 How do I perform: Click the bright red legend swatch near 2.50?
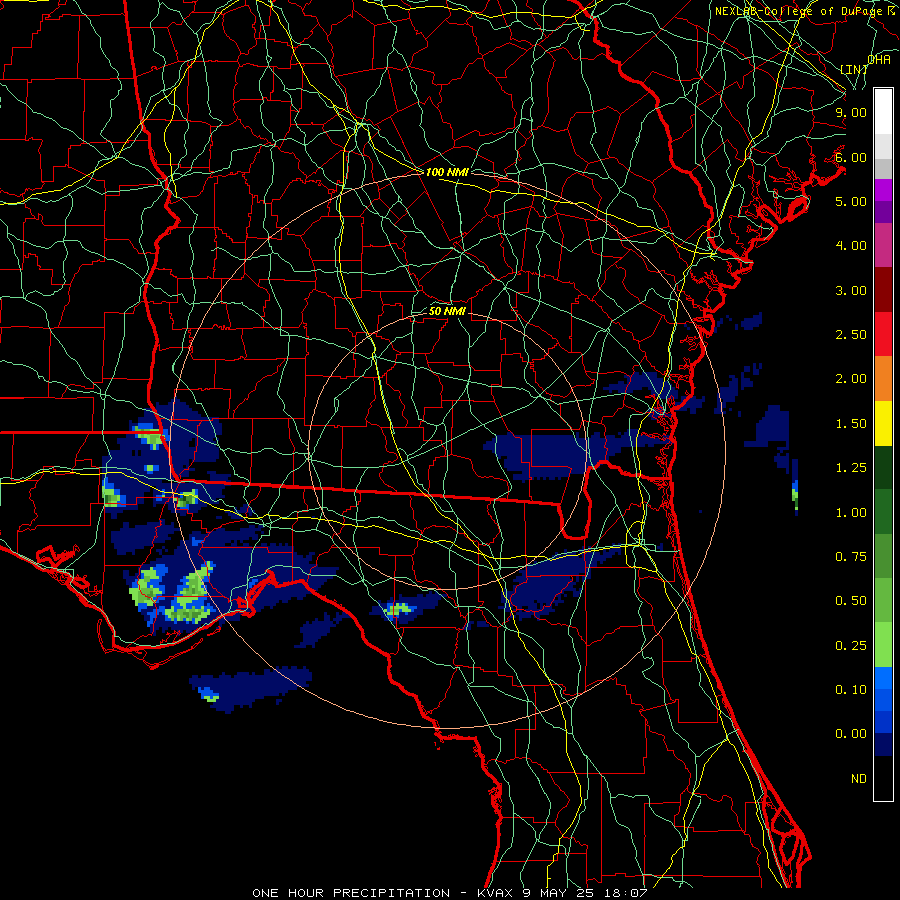(x=883, y=334)
